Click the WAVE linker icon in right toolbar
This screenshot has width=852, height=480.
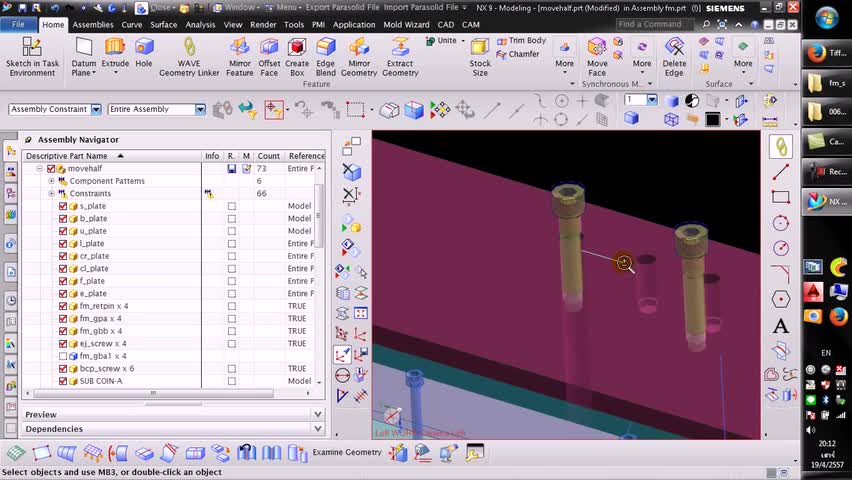(x=781, y=146)
